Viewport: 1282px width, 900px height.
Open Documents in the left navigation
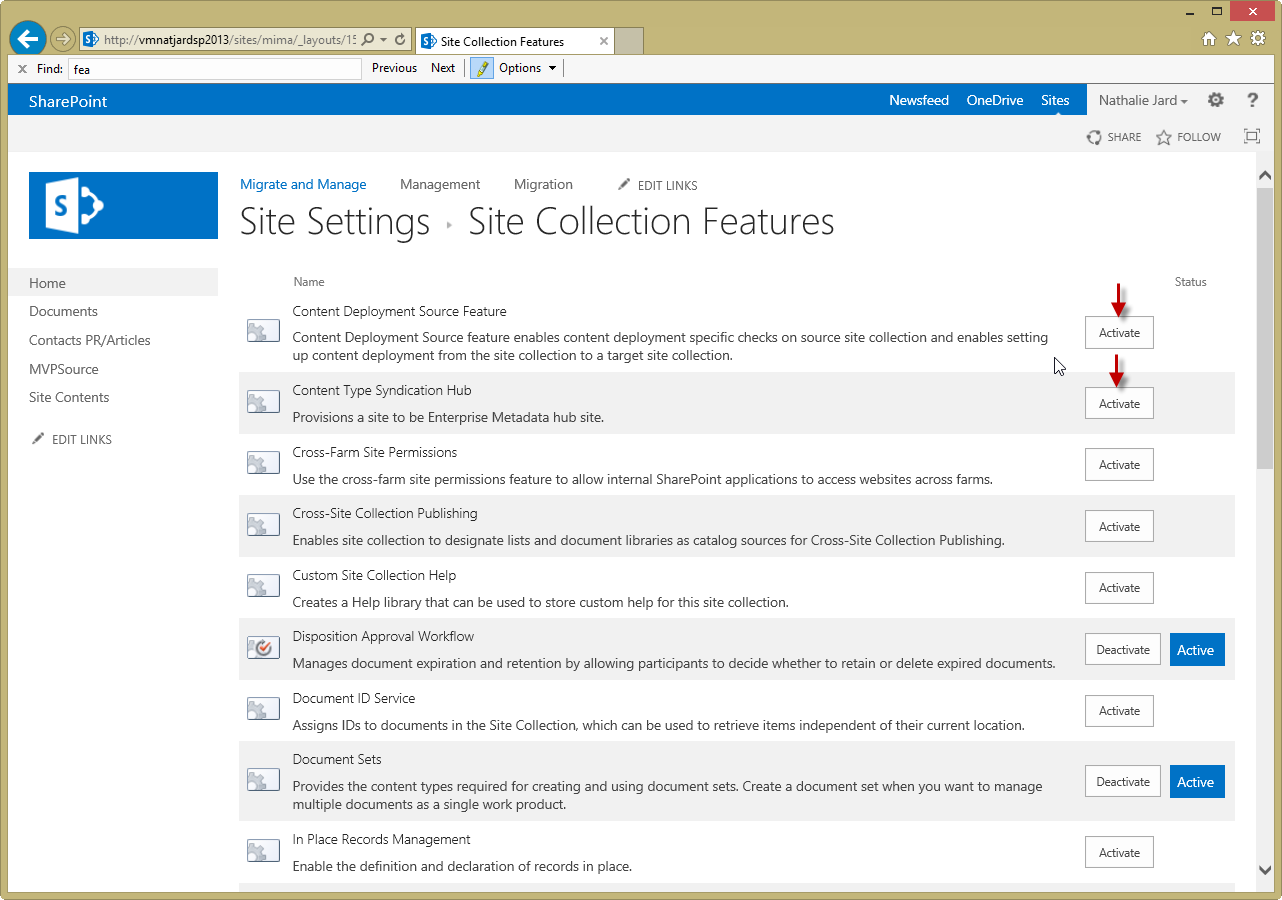63,311
